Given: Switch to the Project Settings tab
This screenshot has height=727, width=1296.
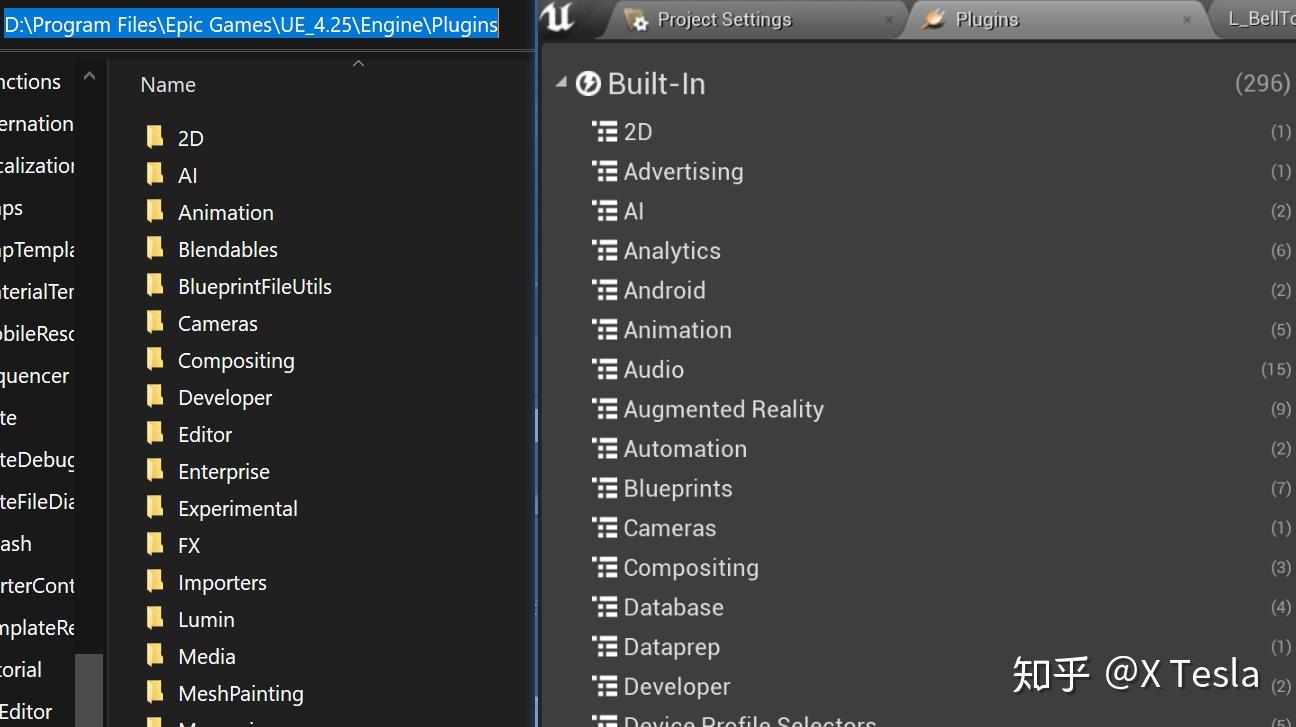Looking at the screenshot, I should coord(724,20).
